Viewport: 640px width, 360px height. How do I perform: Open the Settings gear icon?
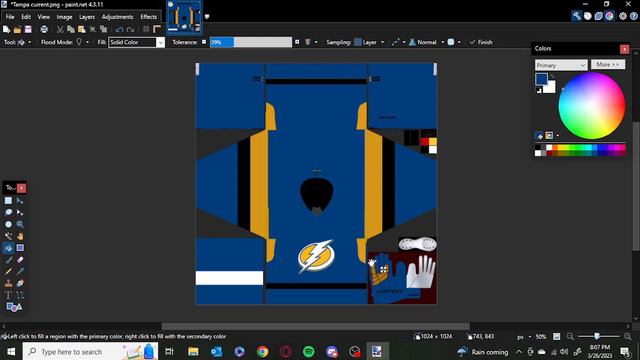pyautogui.click(x=623, y=16)
